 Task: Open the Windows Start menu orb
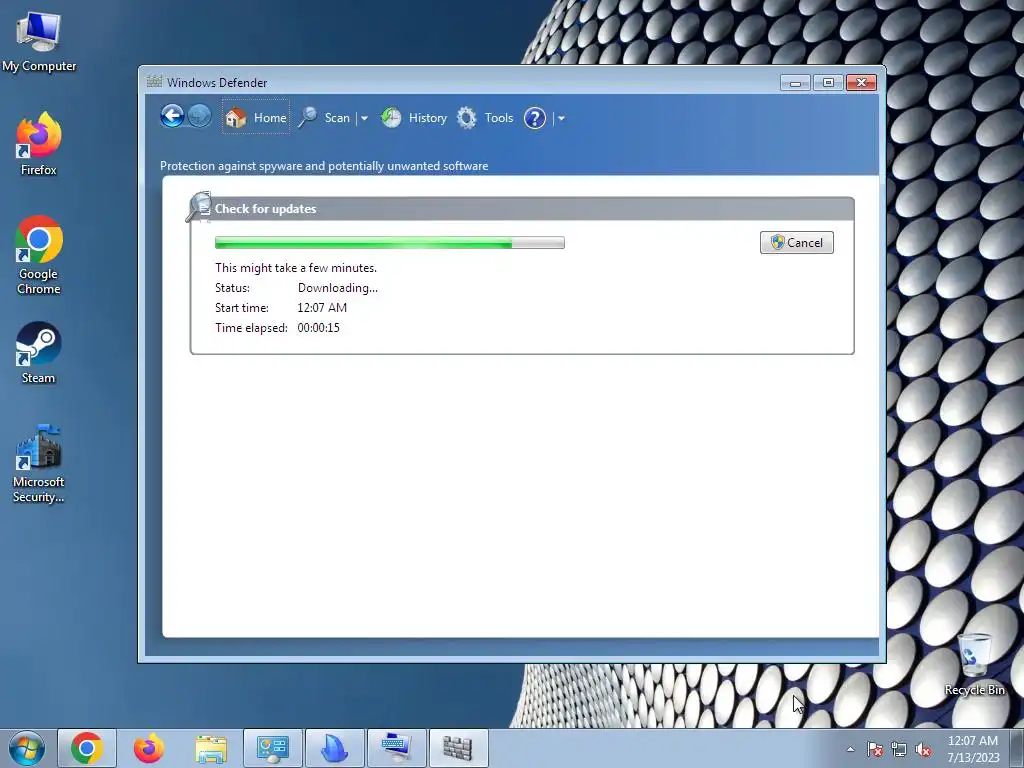click(x=27, y=748)
